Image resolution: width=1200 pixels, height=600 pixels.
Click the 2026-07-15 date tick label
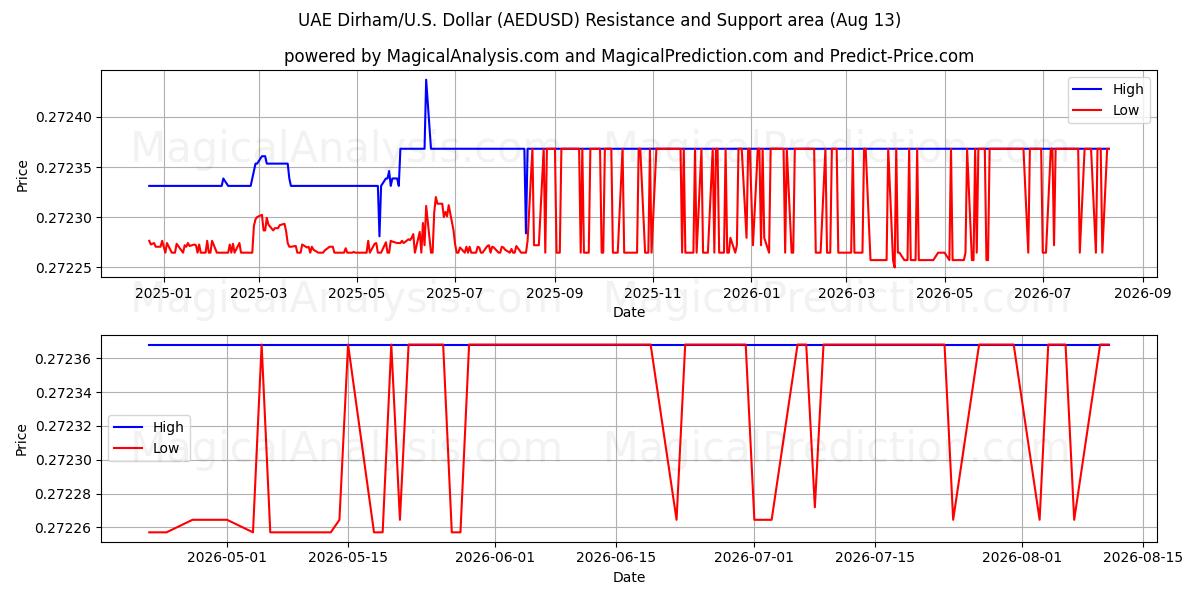(876, 558)
